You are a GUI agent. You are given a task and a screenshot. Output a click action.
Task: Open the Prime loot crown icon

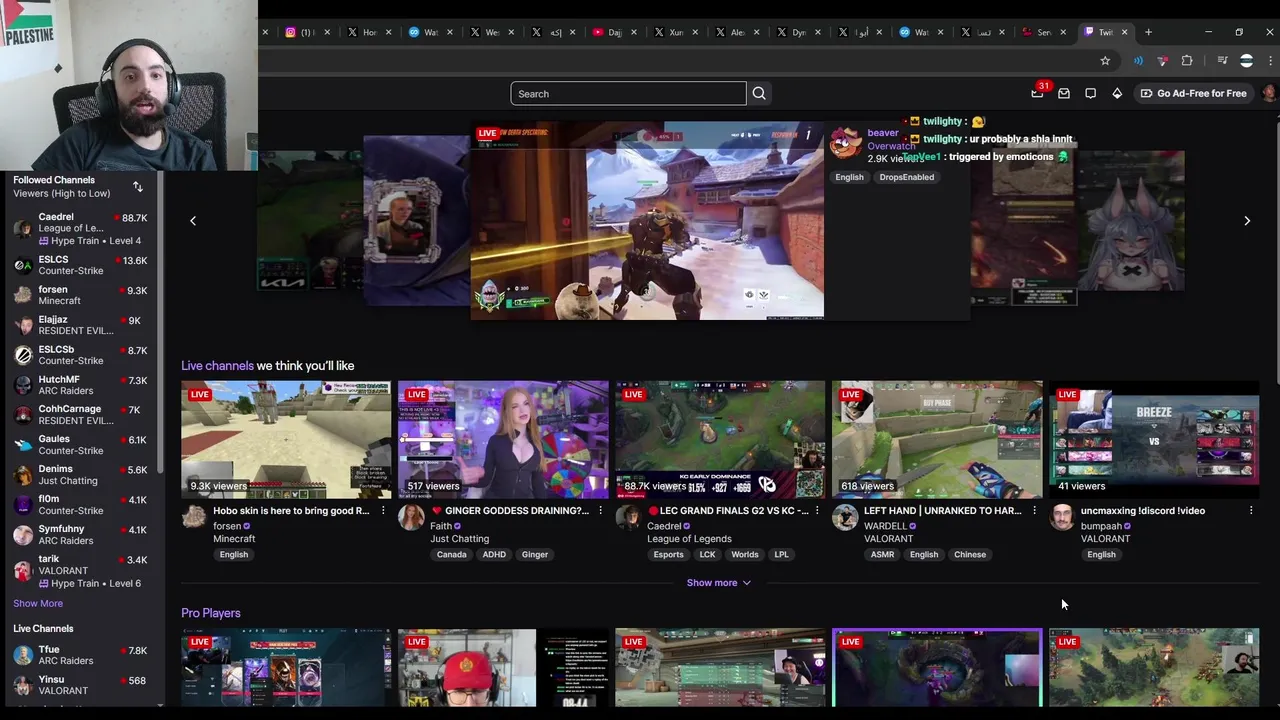1037,93
